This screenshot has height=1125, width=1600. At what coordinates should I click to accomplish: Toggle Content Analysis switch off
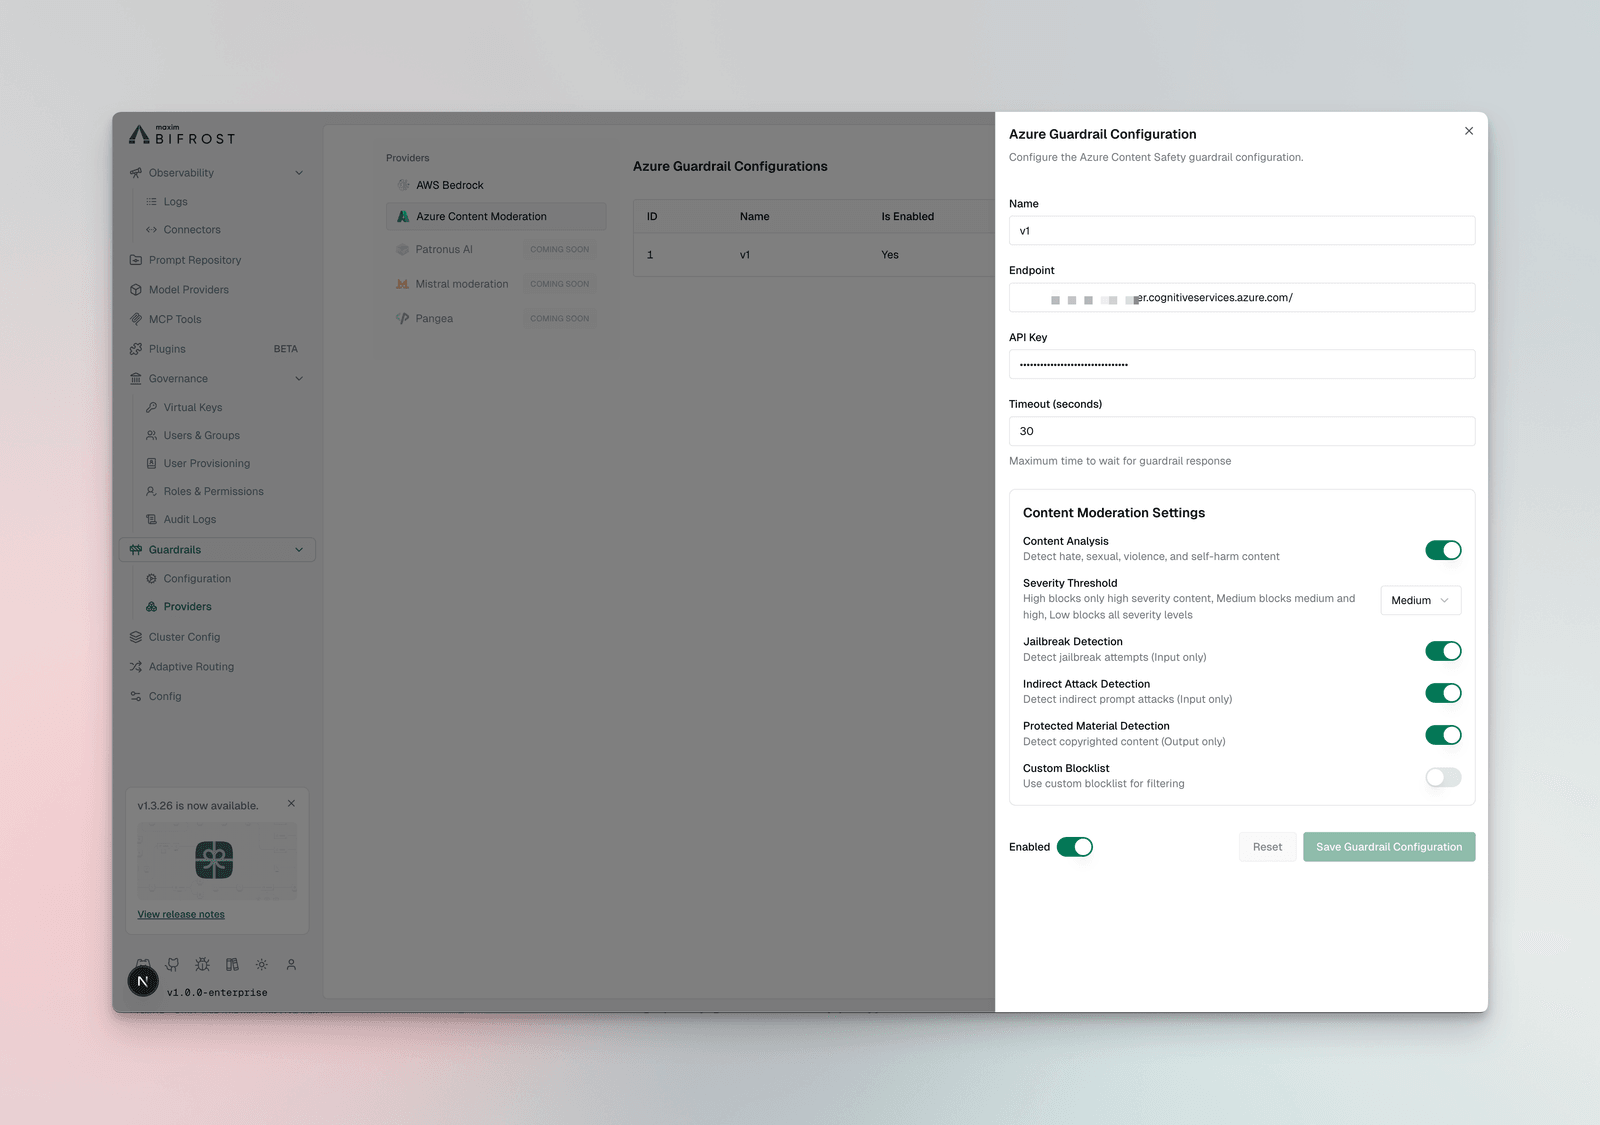1443,550
